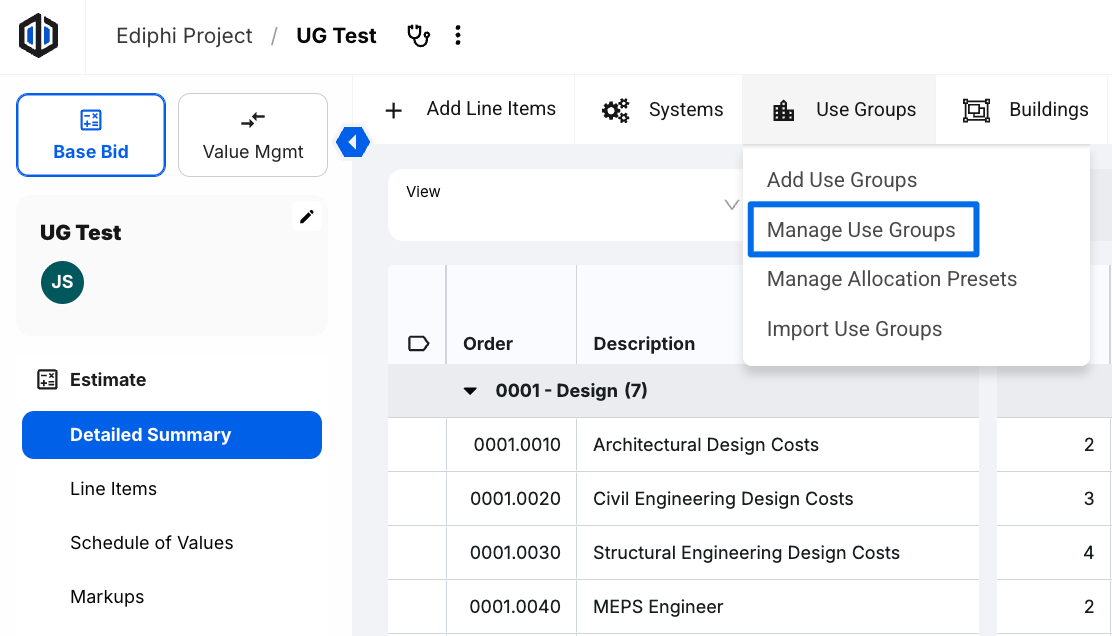
Task: Click the plus icon beside Add Line Items
Action: 394,110
